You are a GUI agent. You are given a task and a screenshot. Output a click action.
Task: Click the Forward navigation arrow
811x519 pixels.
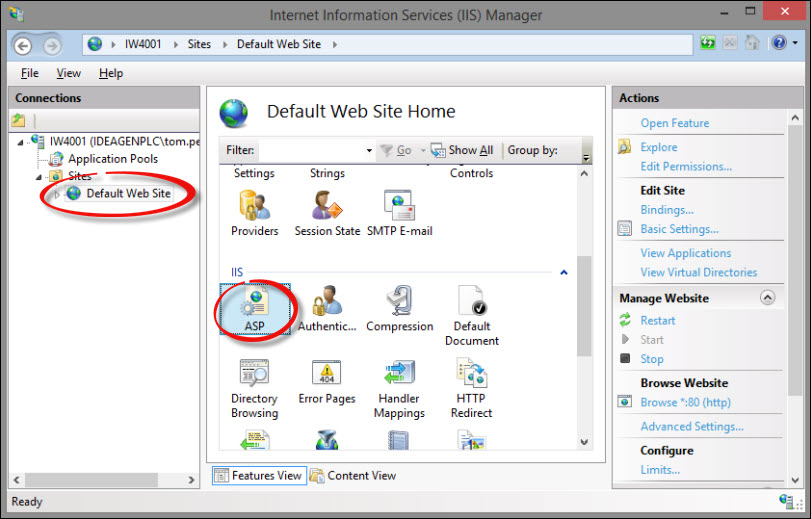pos(52,46)
